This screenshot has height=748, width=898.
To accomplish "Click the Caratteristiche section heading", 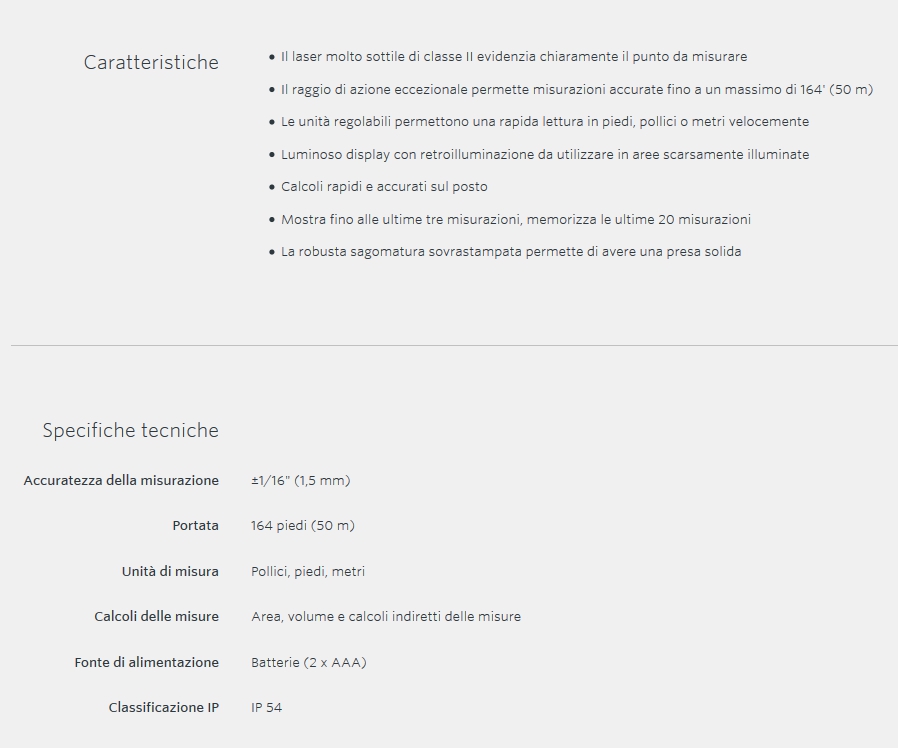I will (x=151, y=62).
